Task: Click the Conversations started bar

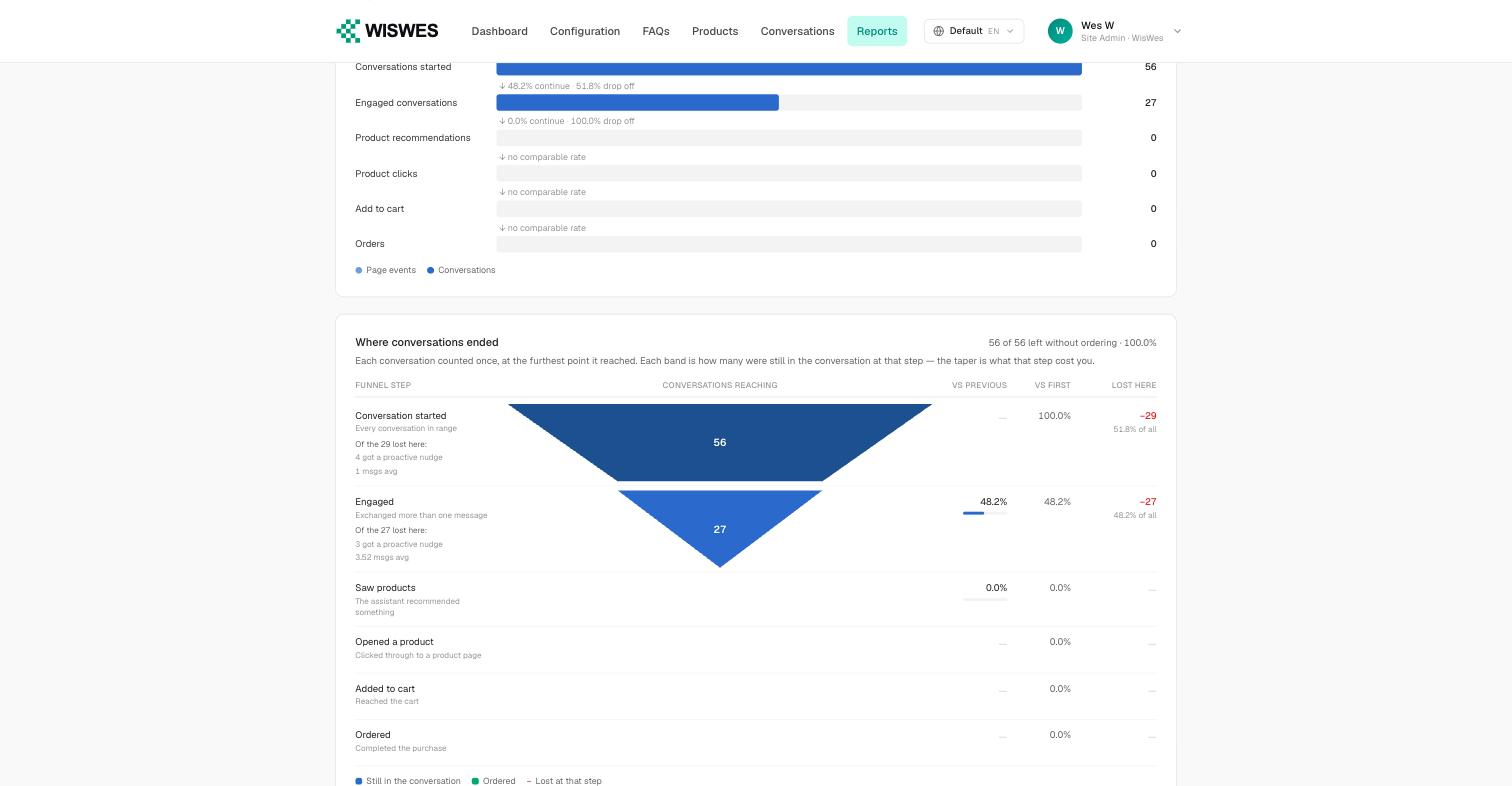Action: pyautogui.click(x=789, y=68)
